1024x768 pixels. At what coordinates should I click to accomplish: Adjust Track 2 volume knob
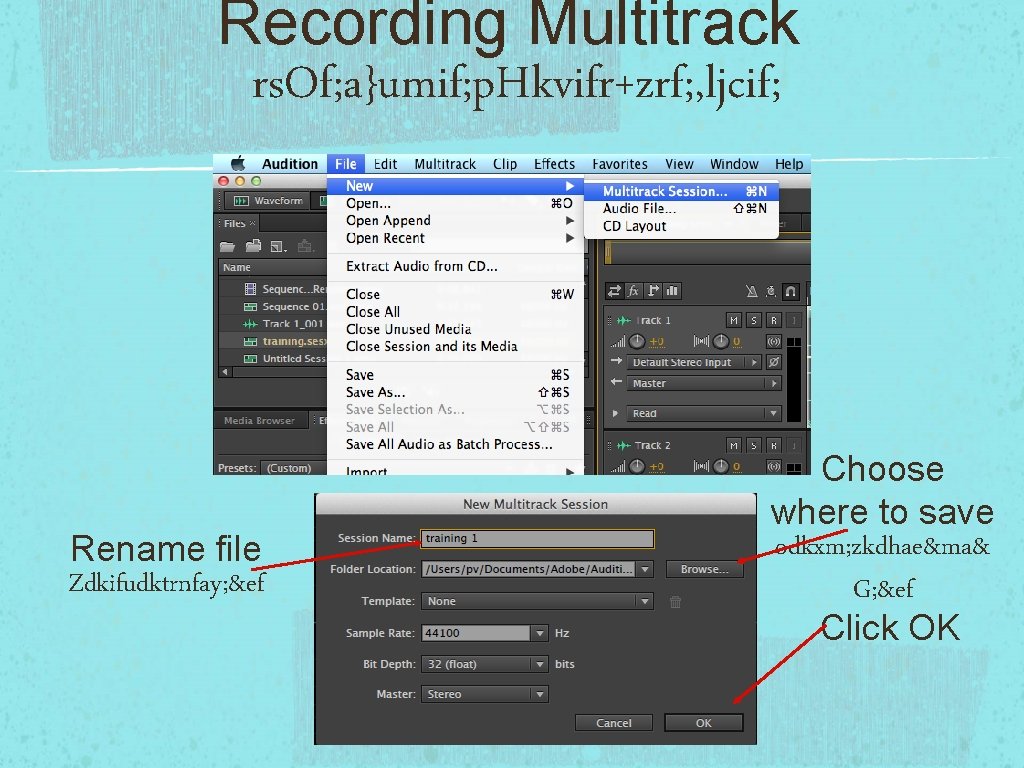click(637, 466)
